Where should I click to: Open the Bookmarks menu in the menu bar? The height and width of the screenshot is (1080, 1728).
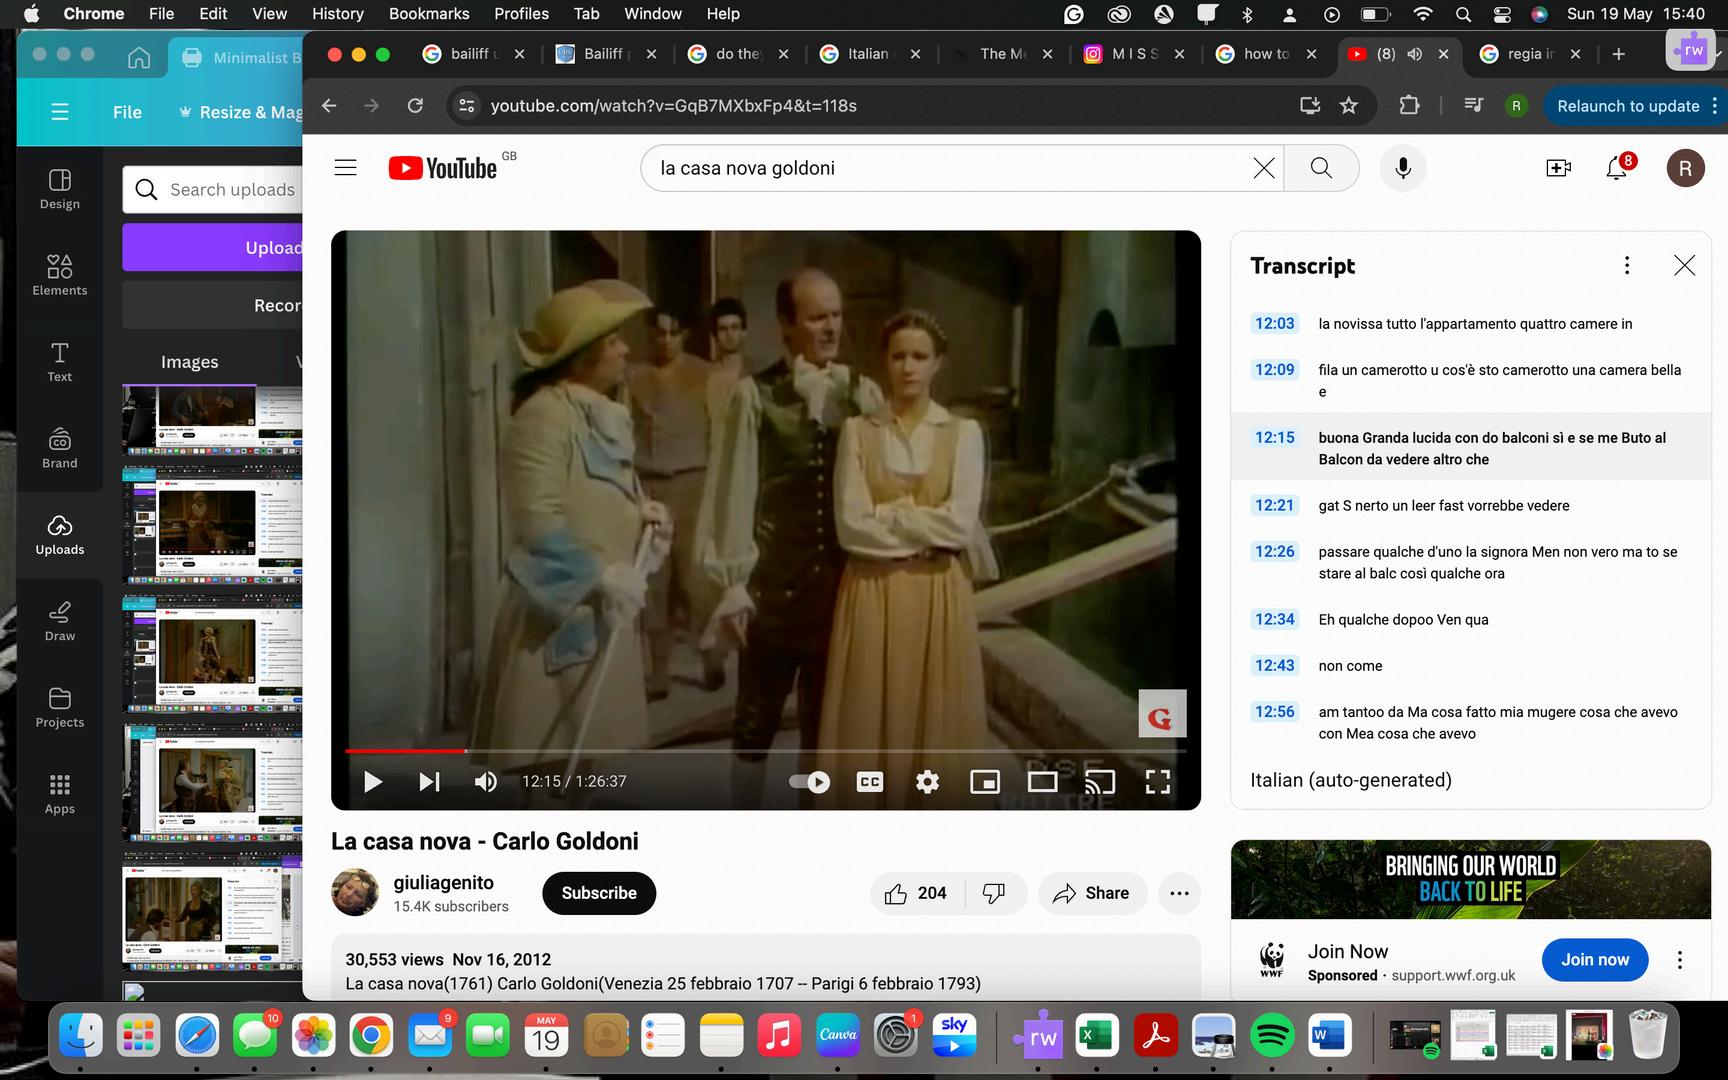click(429, 14)
